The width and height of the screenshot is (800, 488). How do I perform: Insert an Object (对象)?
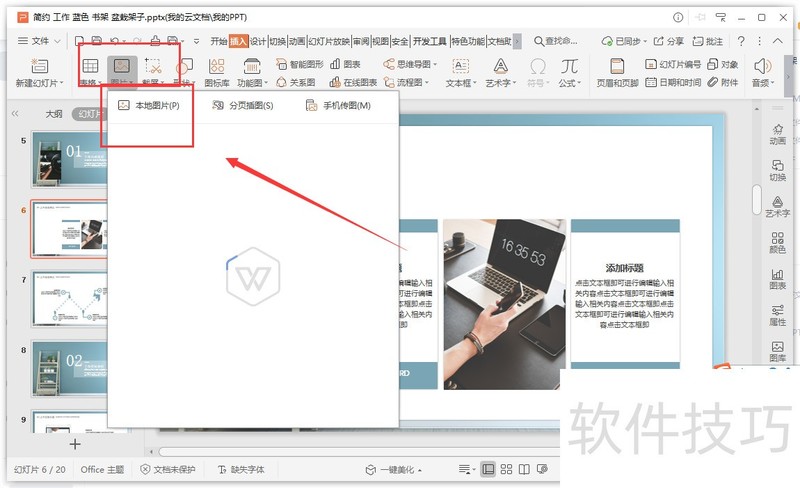click(x=723, y=64)
